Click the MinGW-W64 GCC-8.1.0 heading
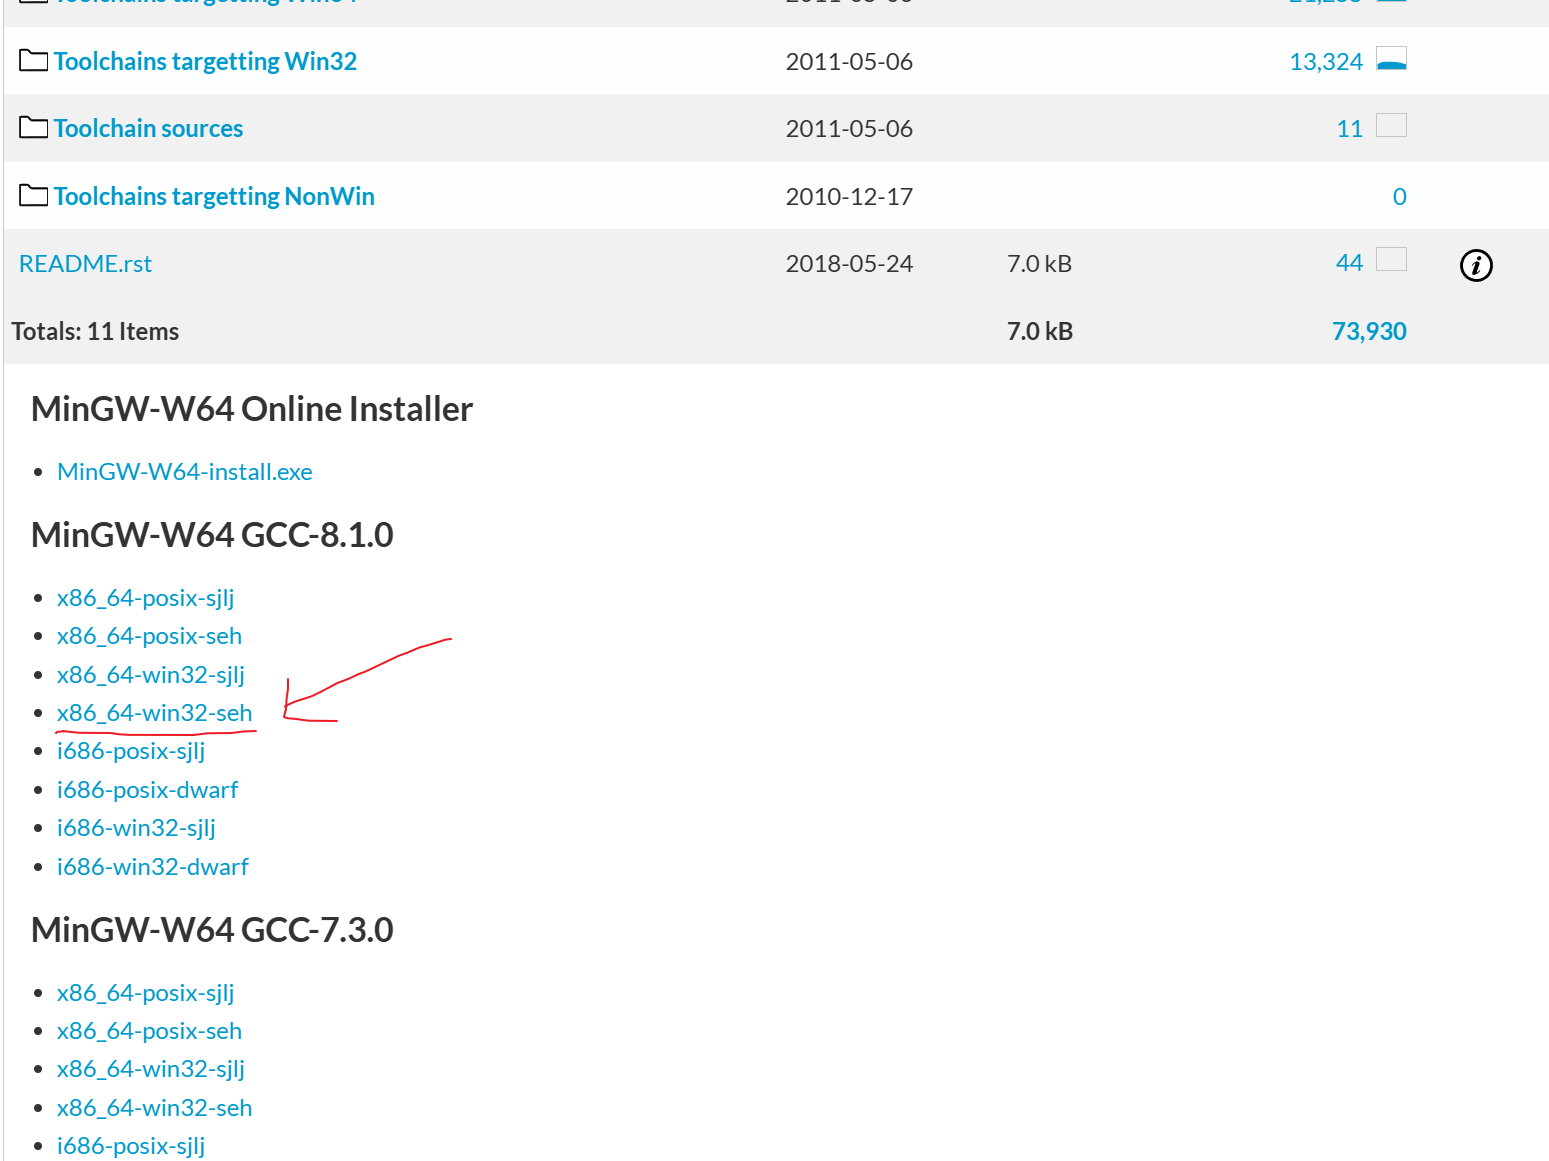Viewport: 1549px width, 1161px height. click(x=212, y=535)
